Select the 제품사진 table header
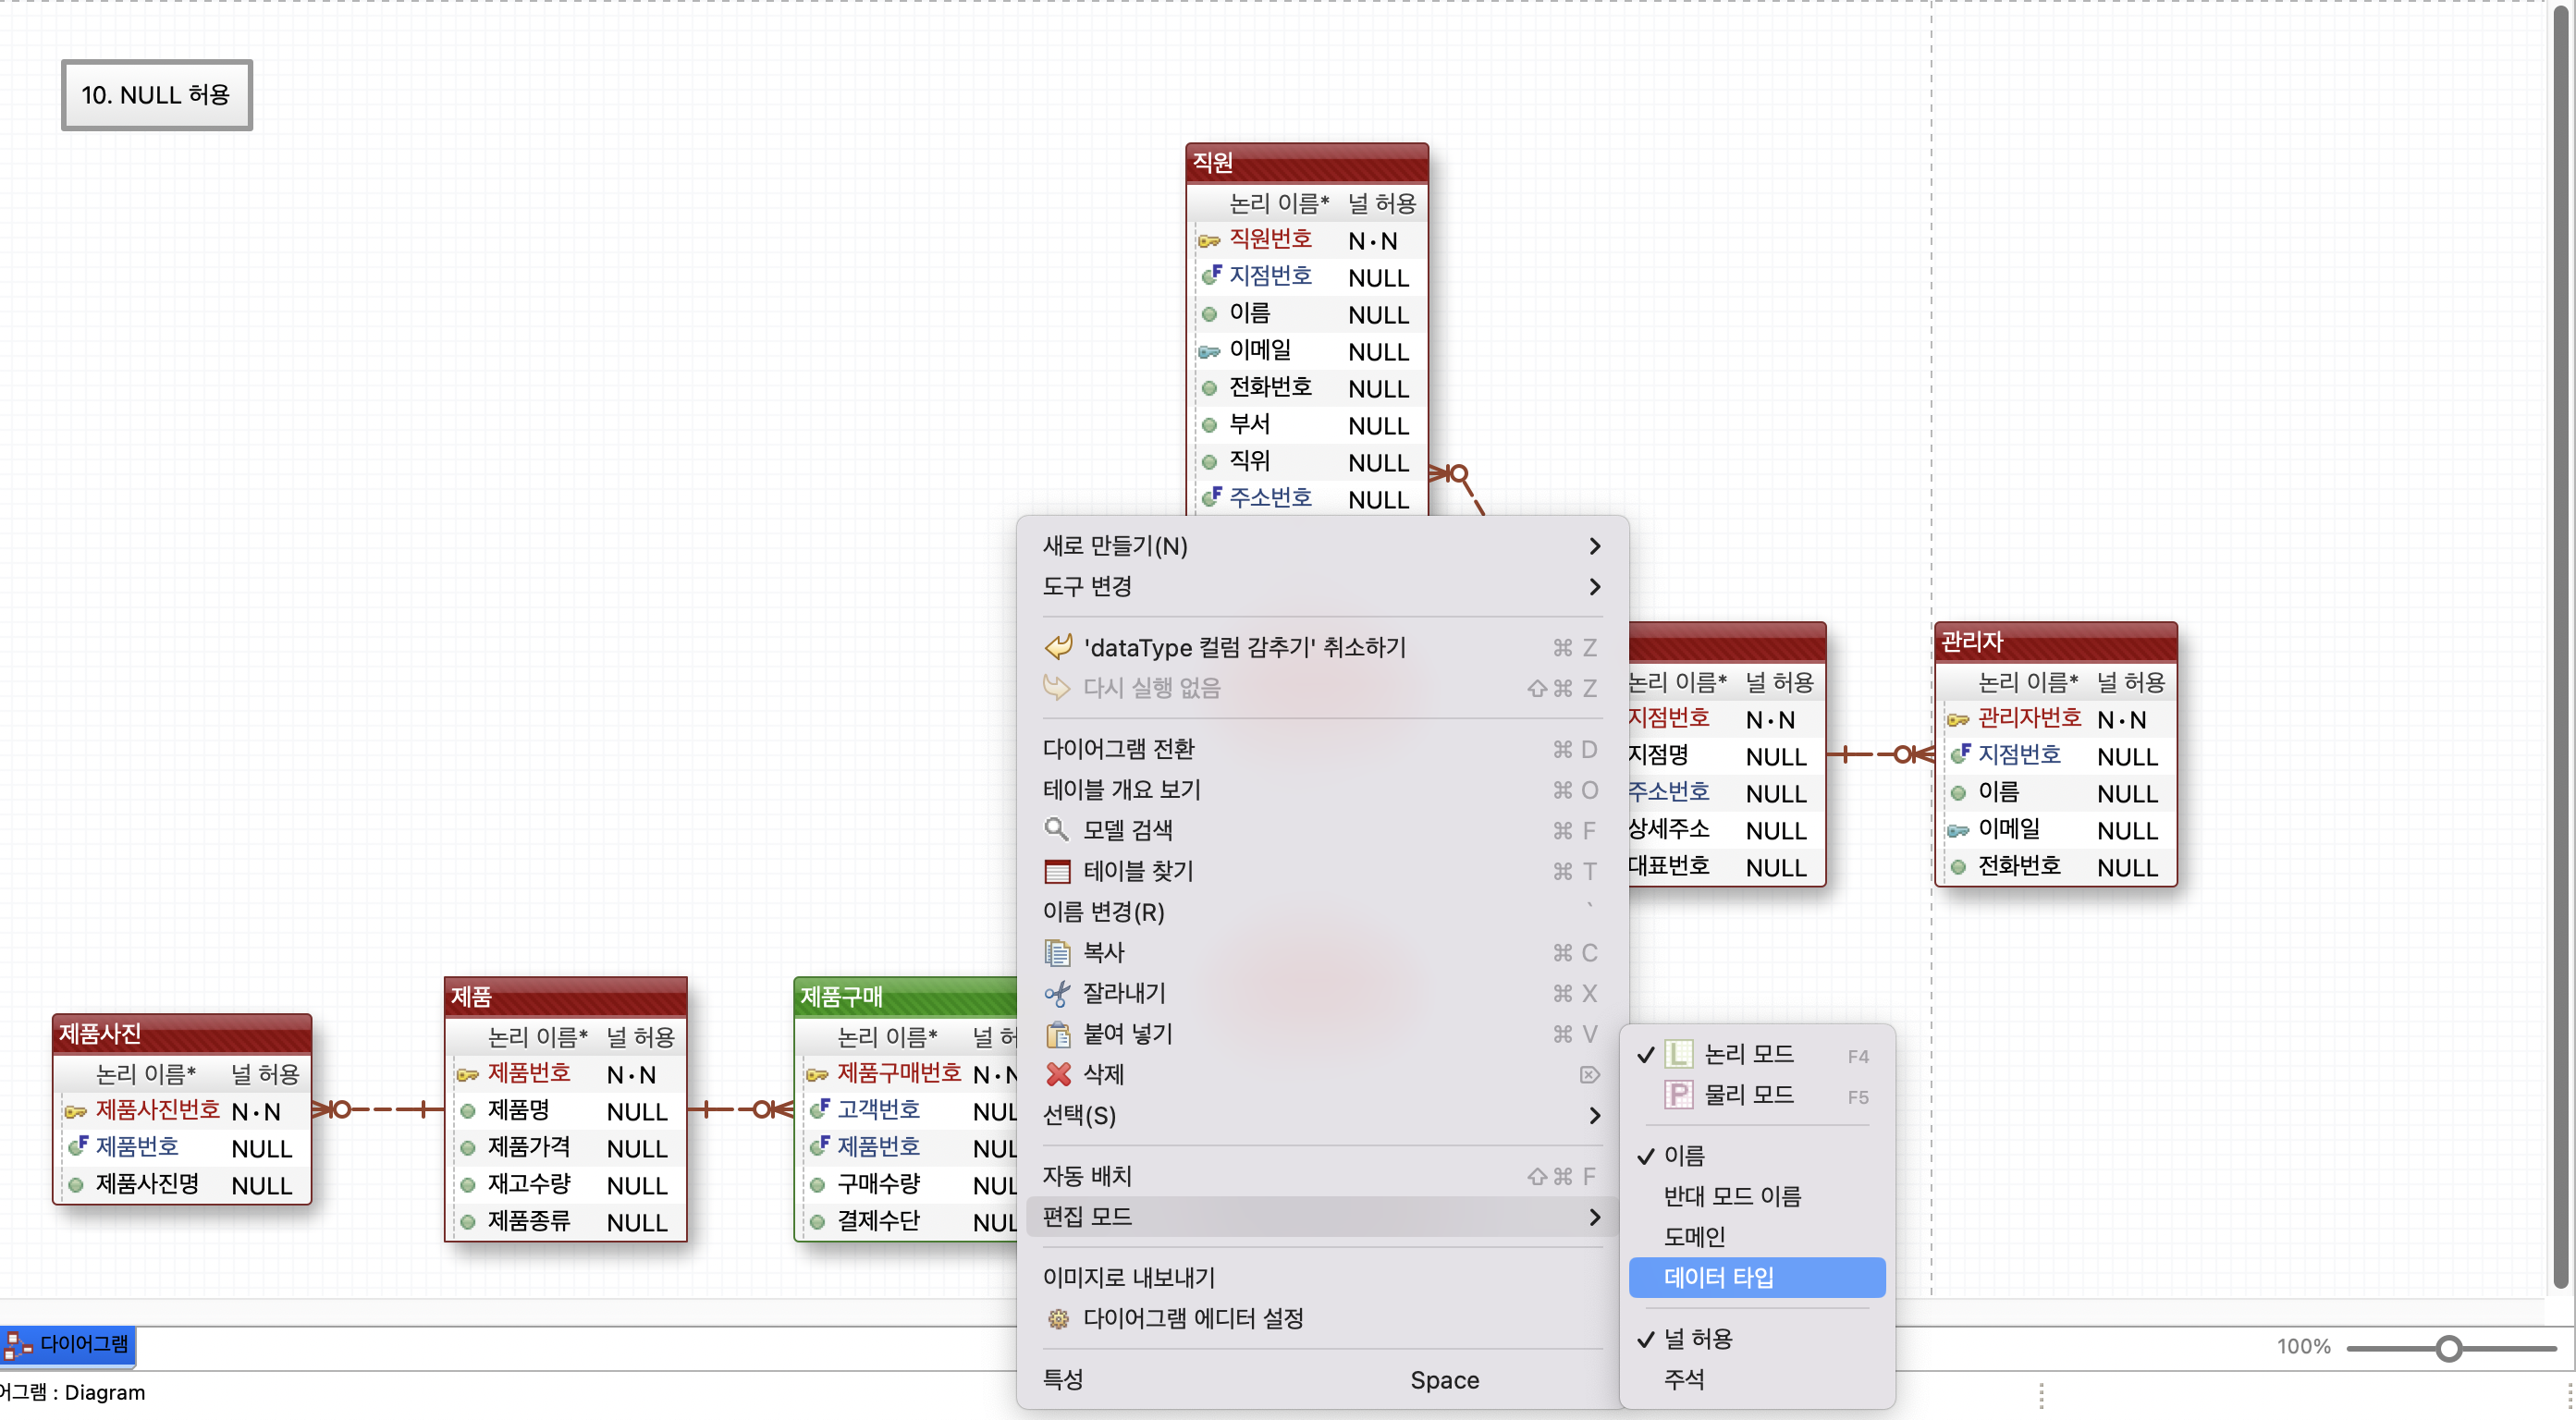Image resolution: width=2576 pixels, height=1420 pixels. coord(182,1034)
